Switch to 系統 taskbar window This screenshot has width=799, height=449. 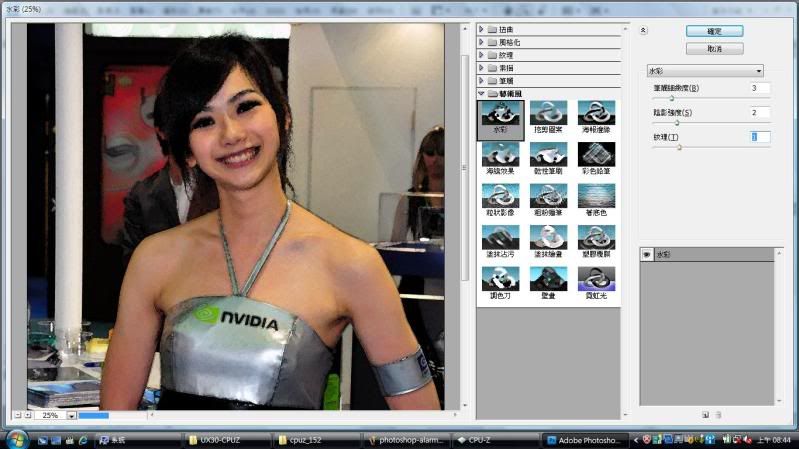tap(138, 440)
